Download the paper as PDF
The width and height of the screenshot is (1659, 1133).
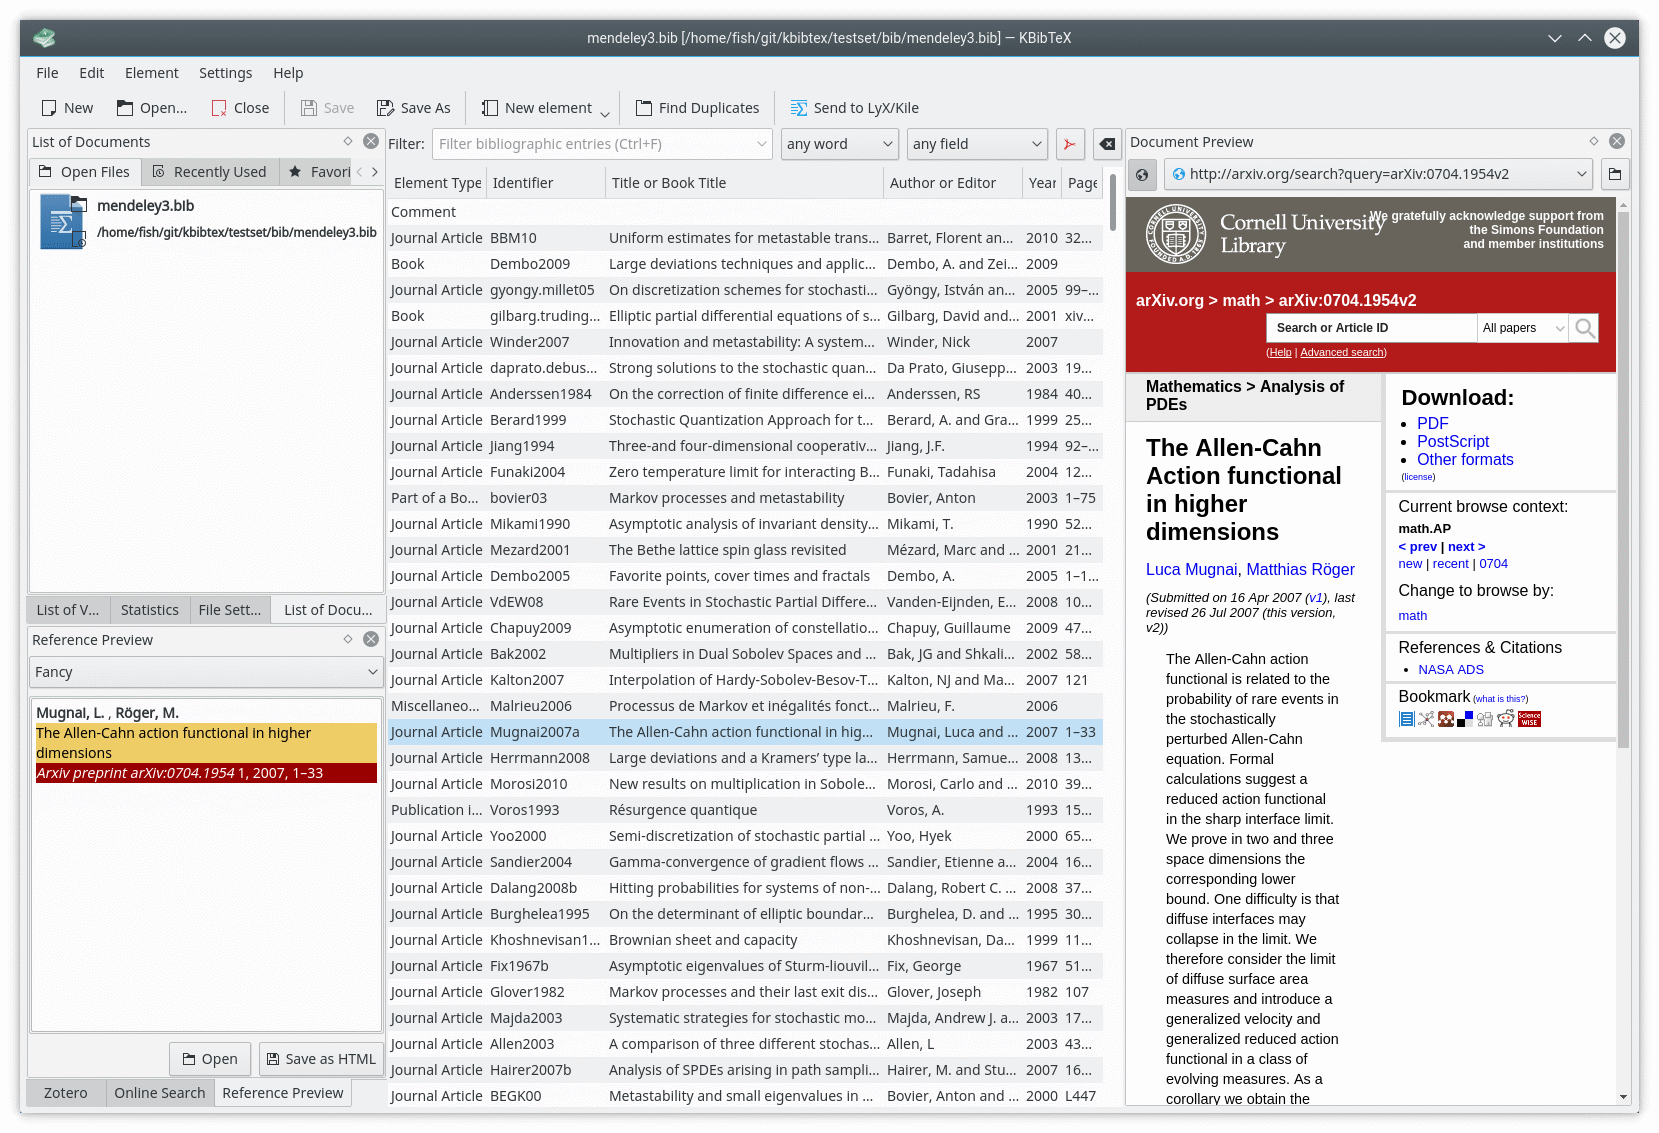tap(1432, 423)
